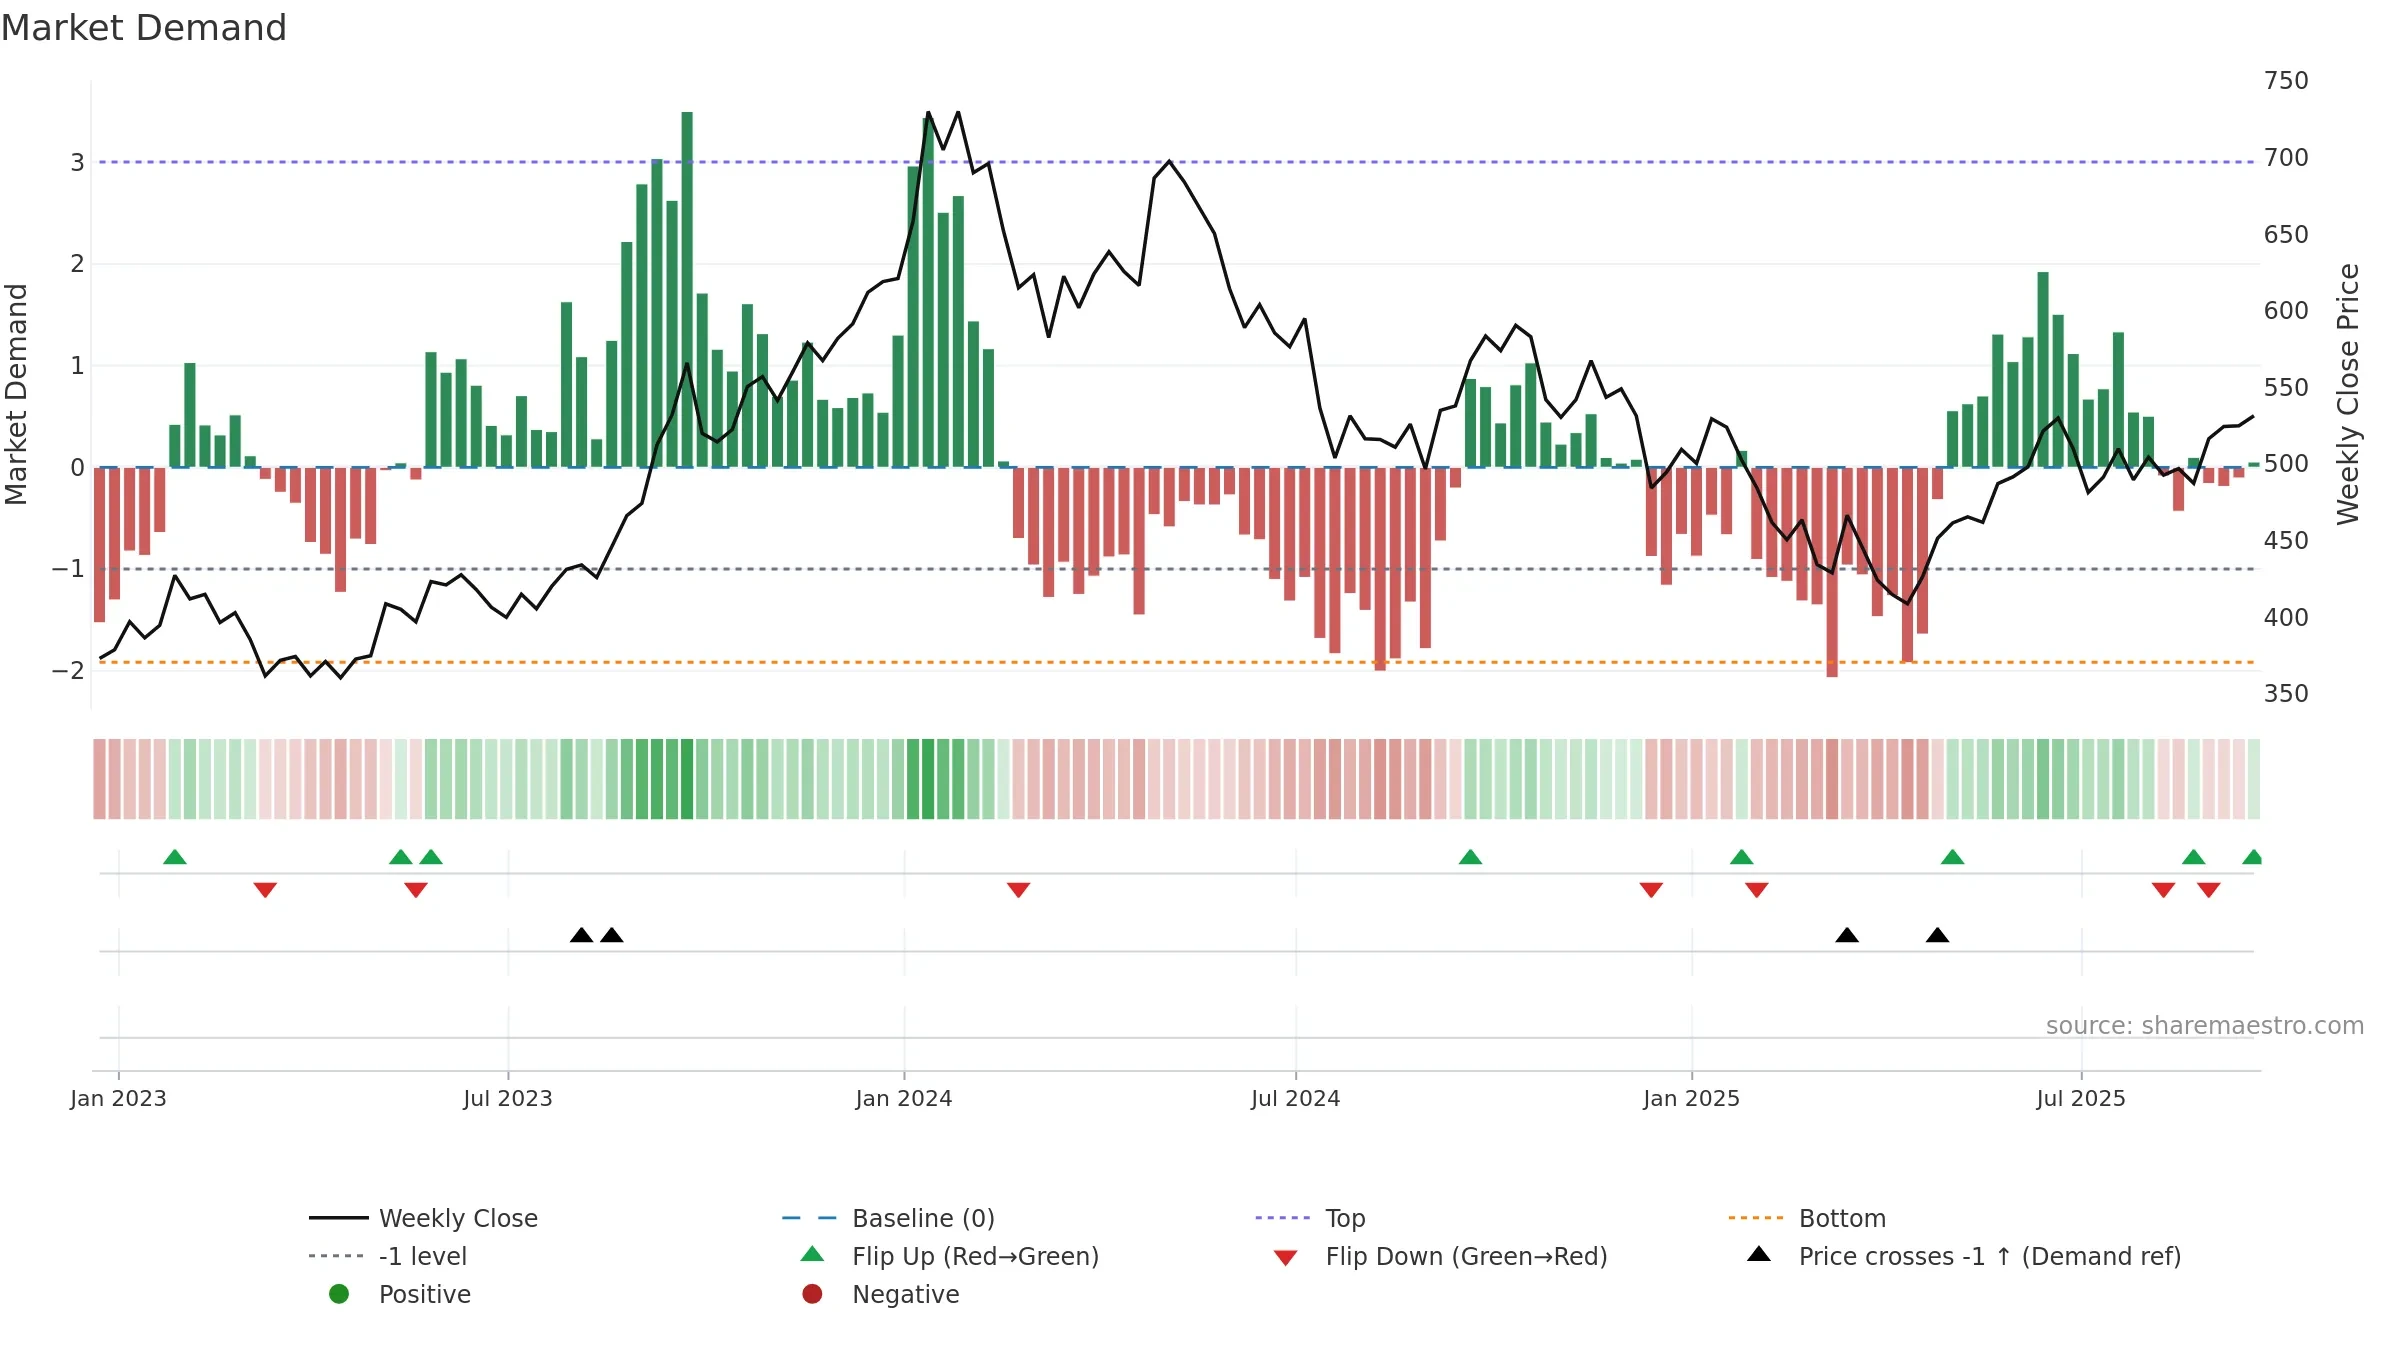
Task: Click the 350 price axis label
Action: [x=2286, y=694]
